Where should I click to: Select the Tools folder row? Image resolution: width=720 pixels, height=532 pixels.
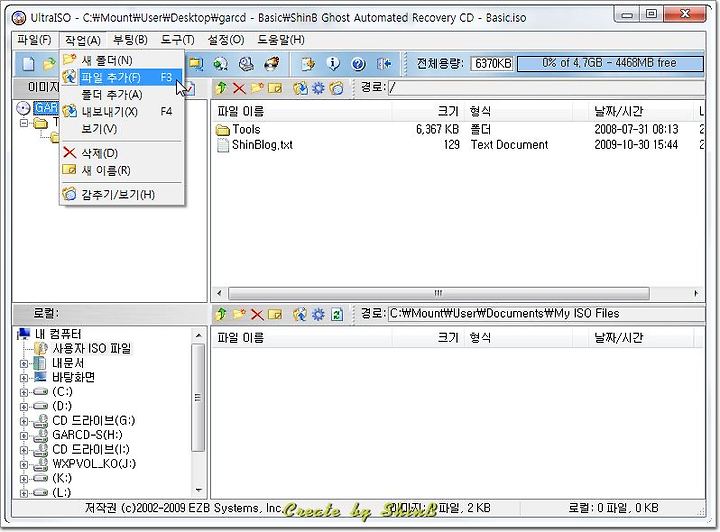[x=457, y=129]
